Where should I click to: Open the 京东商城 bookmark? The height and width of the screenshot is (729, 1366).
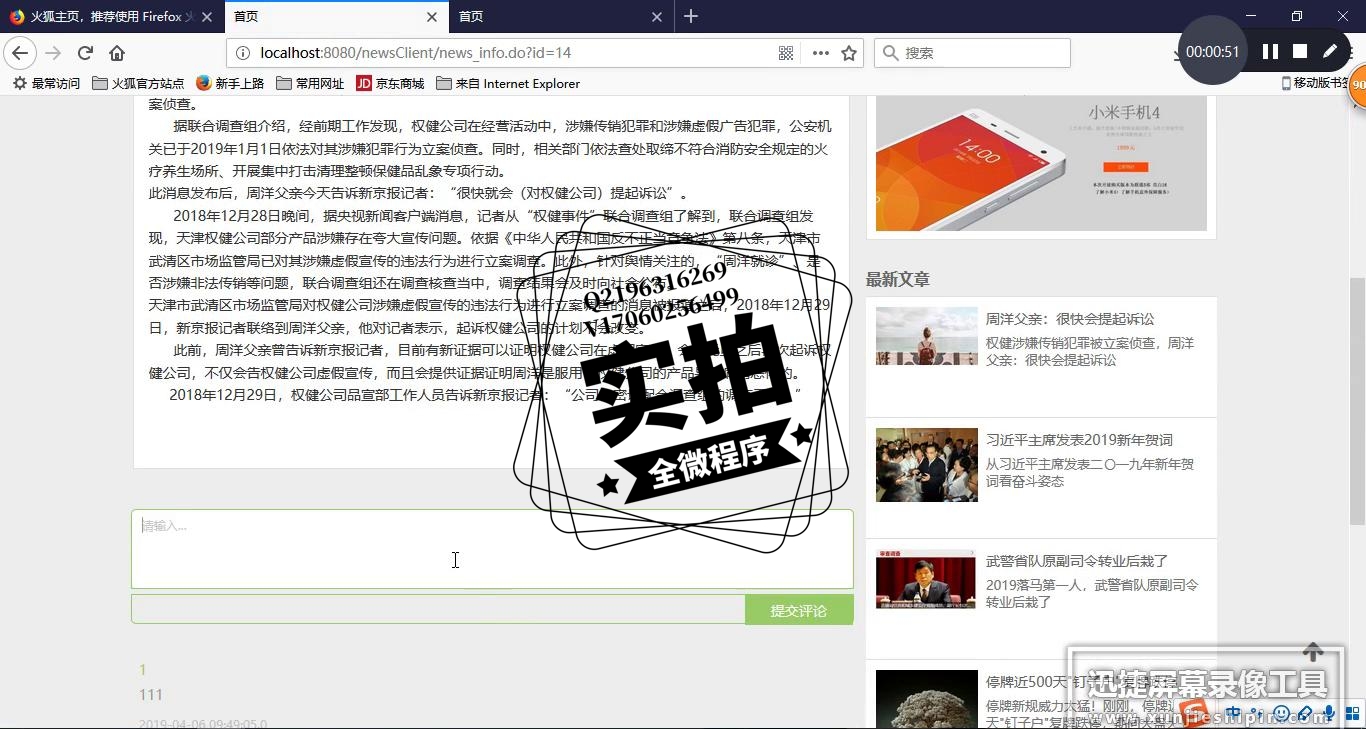[390, 83]
